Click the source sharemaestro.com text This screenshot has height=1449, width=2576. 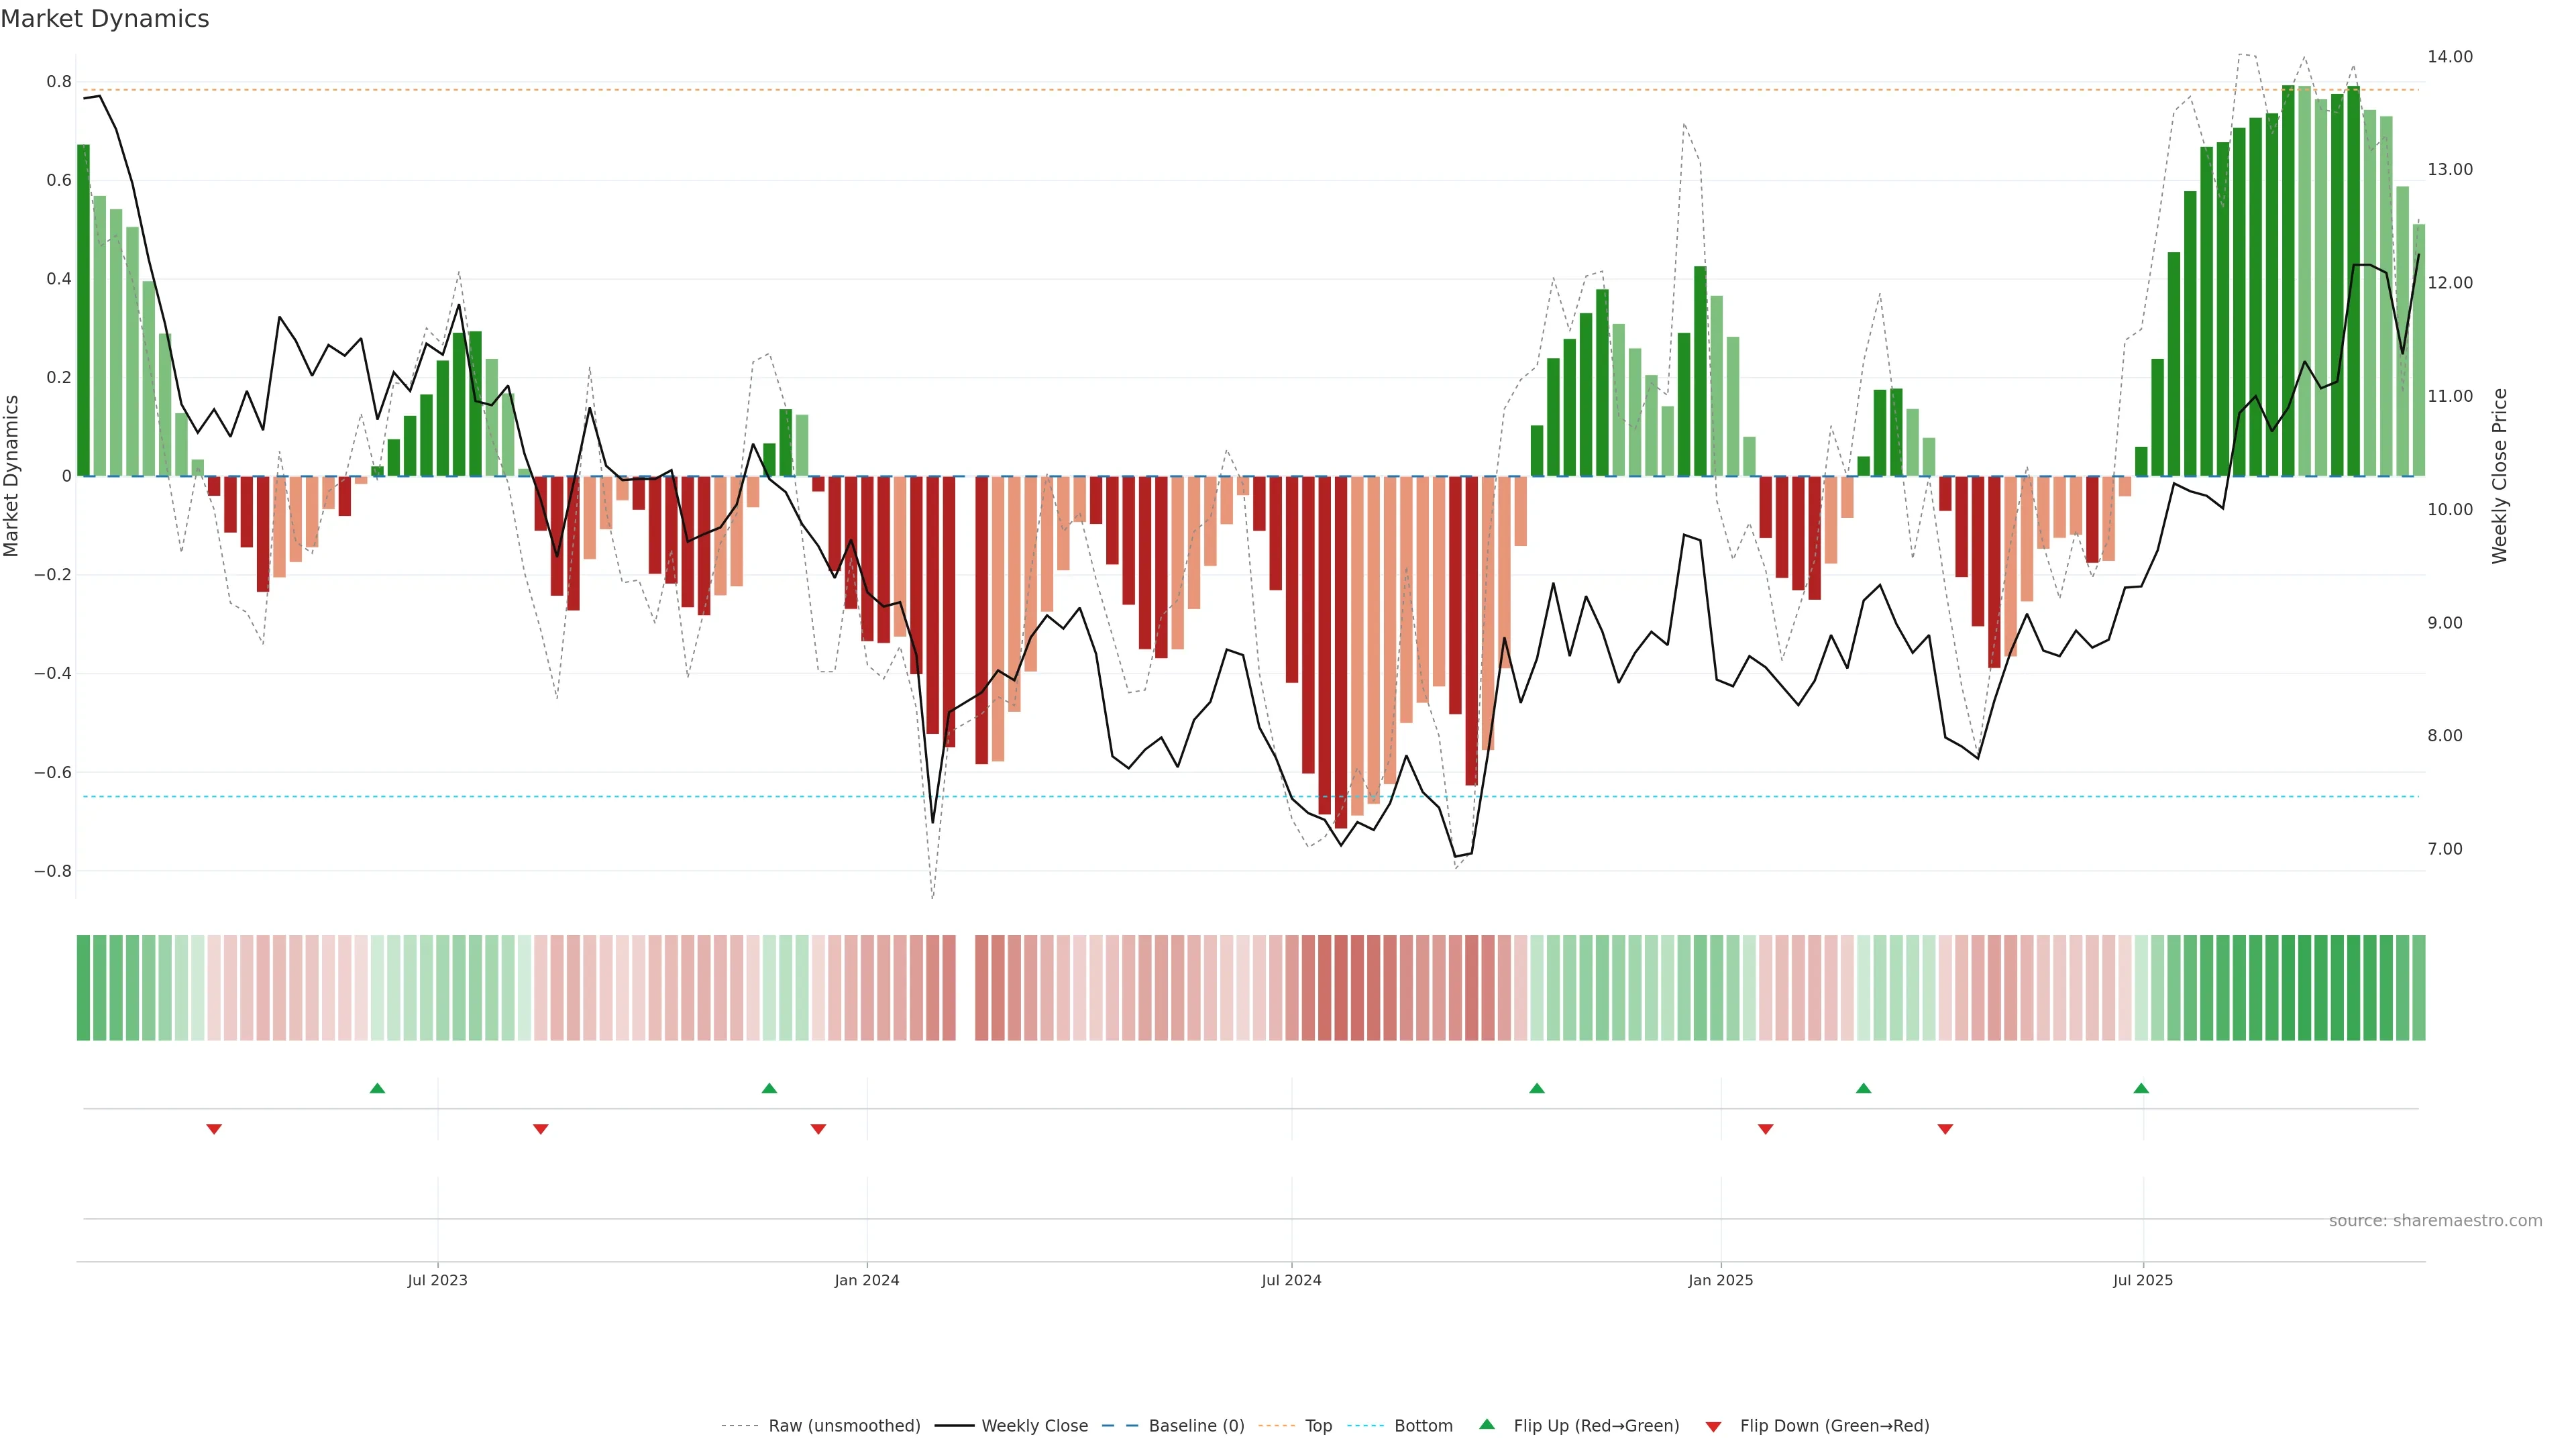2435,1221
